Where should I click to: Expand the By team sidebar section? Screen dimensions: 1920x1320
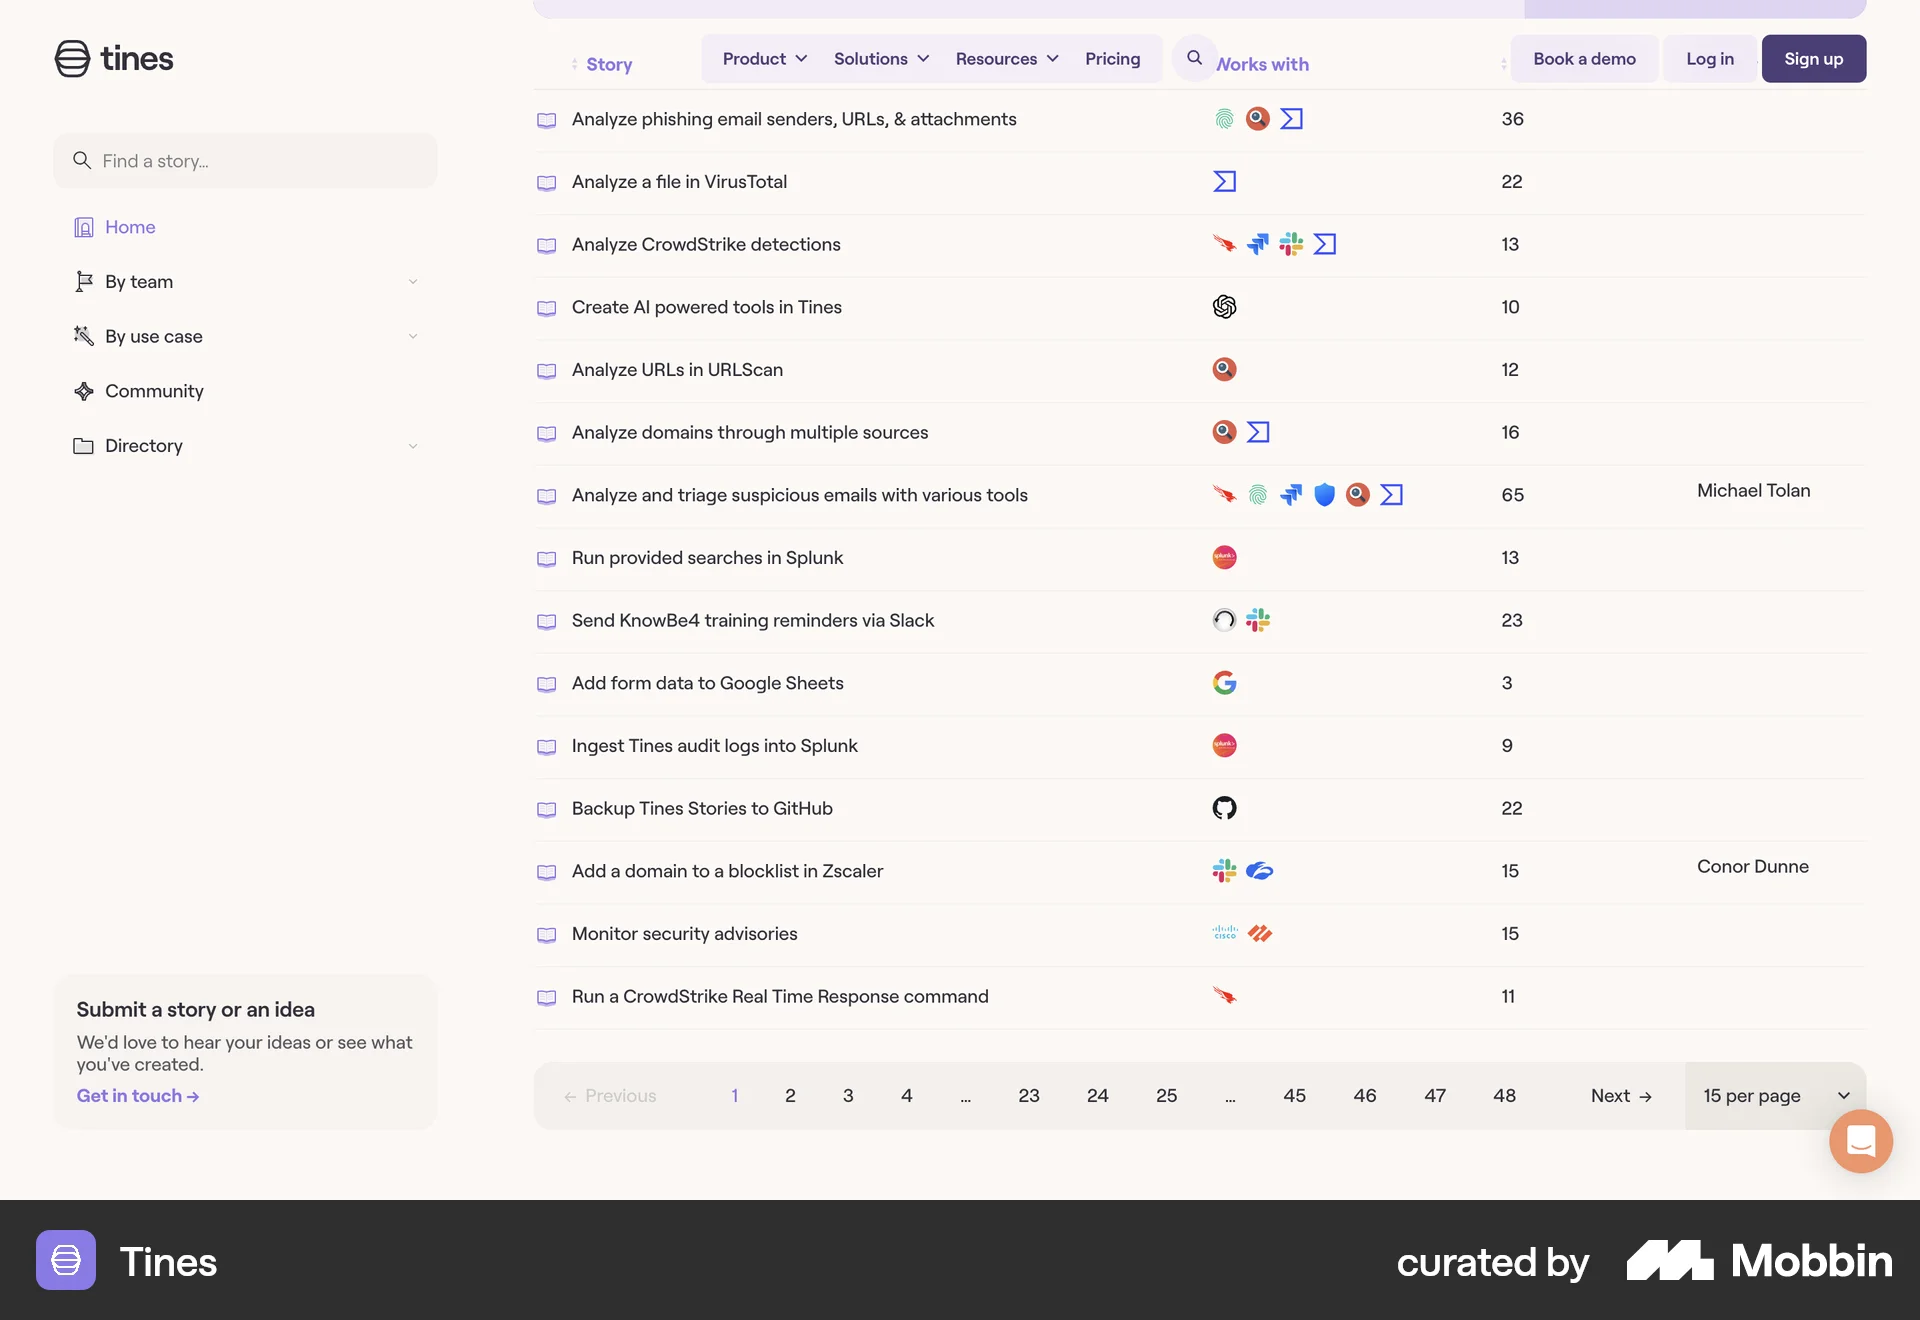245,281
